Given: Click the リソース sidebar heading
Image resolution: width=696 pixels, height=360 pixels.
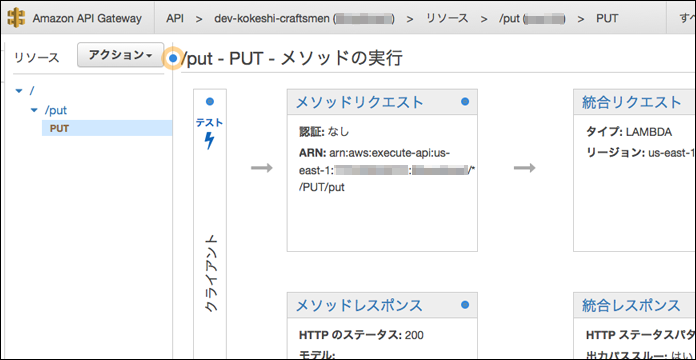Looking at the screenshot, I should (x=37, y=58).
